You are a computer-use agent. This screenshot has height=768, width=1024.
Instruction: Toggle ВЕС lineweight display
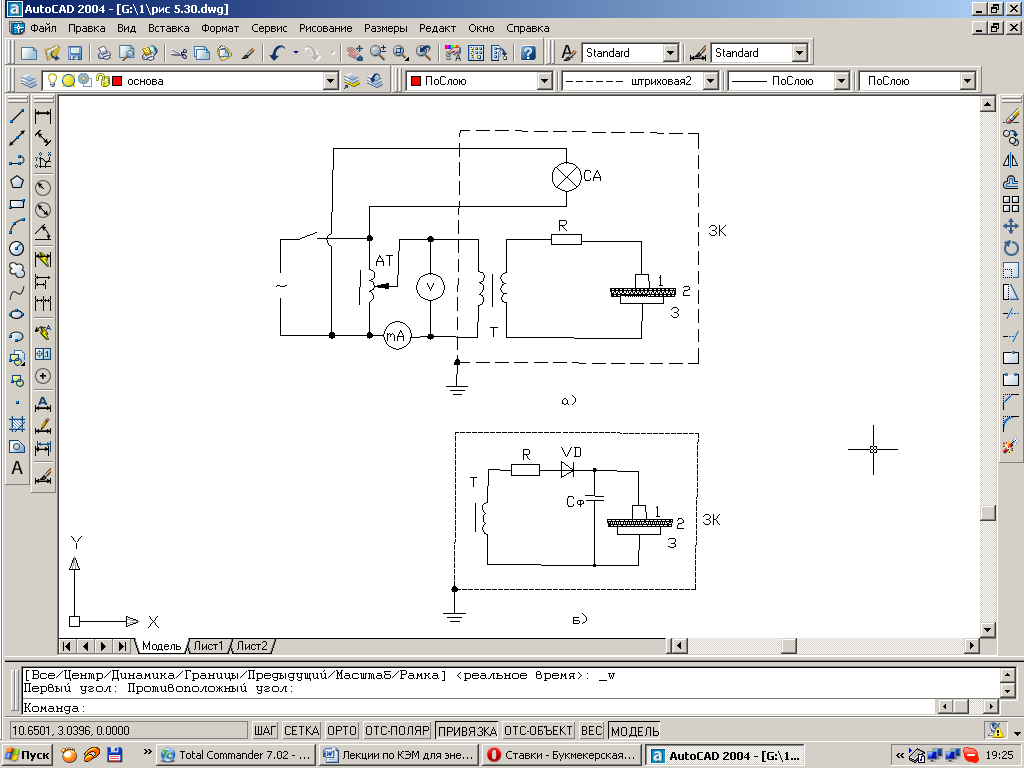click(x=592, y=731)
